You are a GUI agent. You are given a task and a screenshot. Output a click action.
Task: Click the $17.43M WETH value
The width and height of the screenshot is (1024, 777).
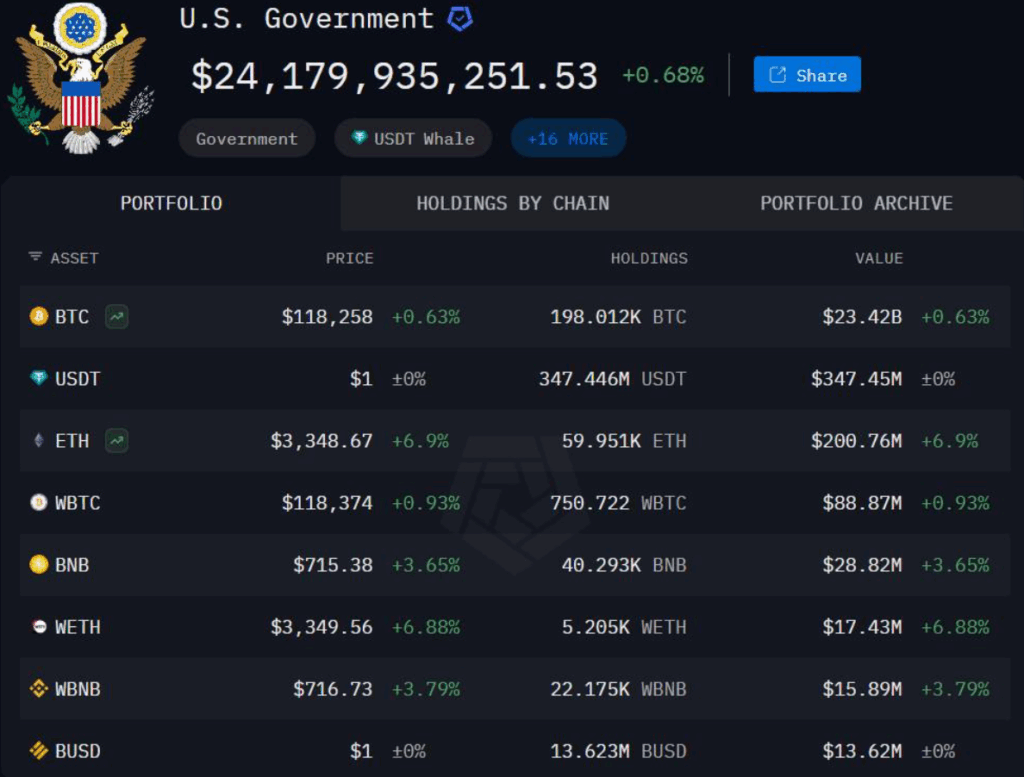coord(862,627)
